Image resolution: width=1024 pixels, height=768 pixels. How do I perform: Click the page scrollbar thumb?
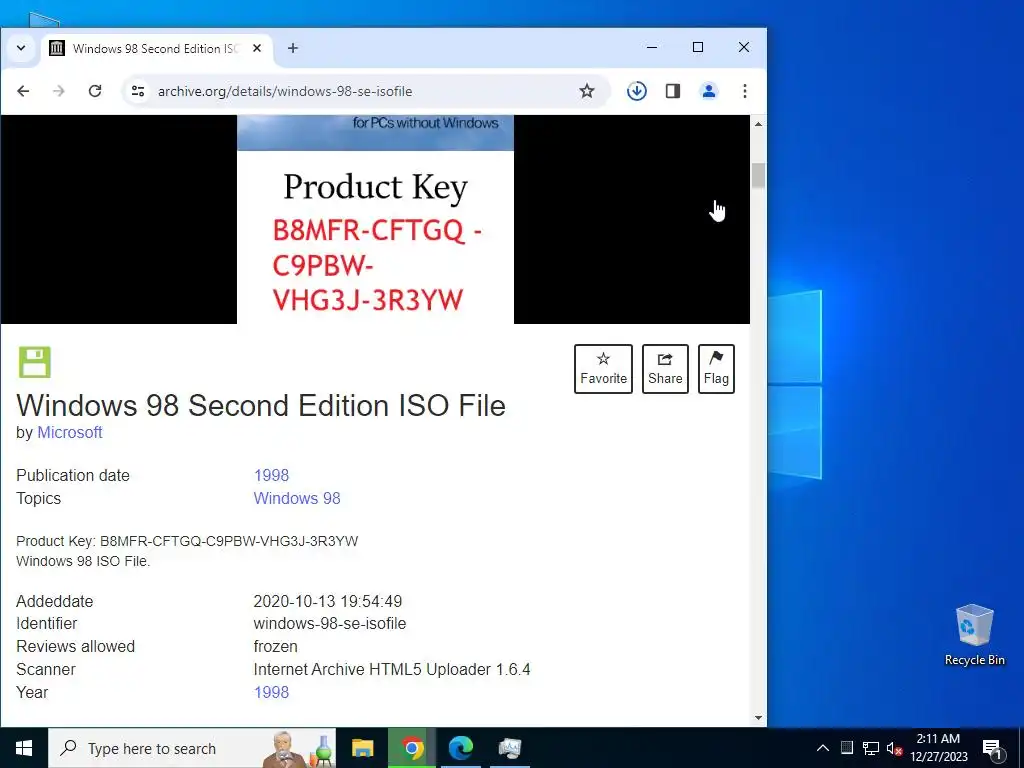758,176
